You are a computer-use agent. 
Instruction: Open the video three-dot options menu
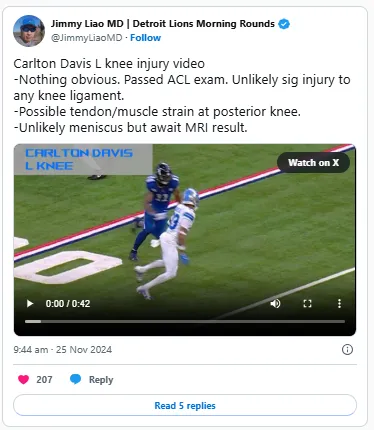339,303
